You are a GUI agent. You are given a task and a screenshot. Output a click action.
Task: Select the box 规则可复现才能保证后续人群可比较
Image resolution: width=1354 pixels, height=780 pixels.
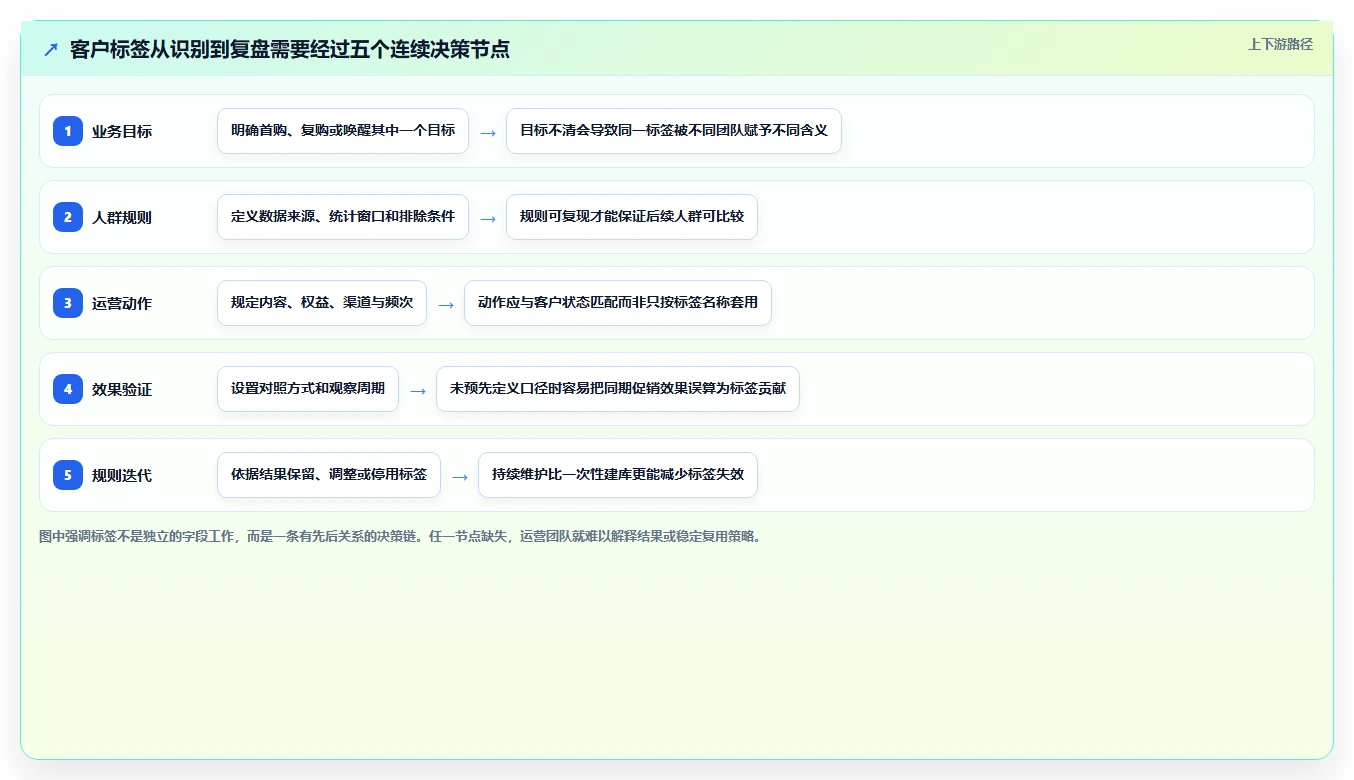pos(632,217)
